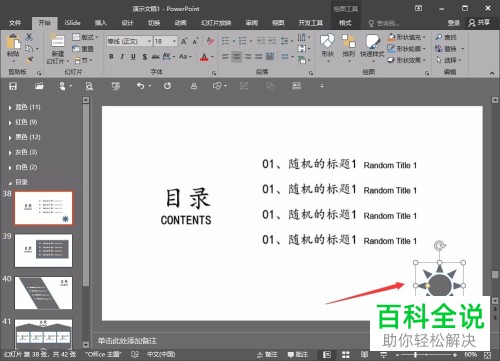The width and height of the screenshot is (500, 361).
Task: Switch to the 插入 (Insert) tab
Action: [101, 23]
